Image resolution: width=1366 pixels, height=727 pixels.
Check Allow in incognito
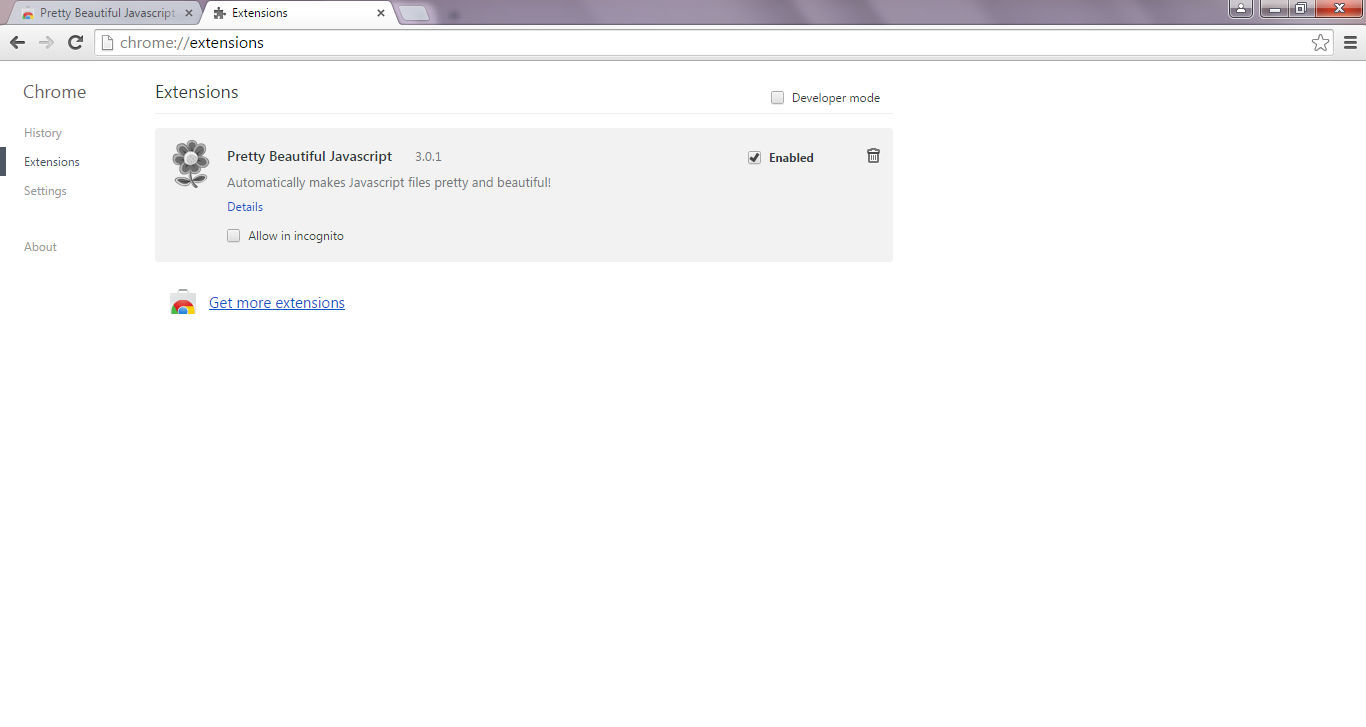coord(233,236)
